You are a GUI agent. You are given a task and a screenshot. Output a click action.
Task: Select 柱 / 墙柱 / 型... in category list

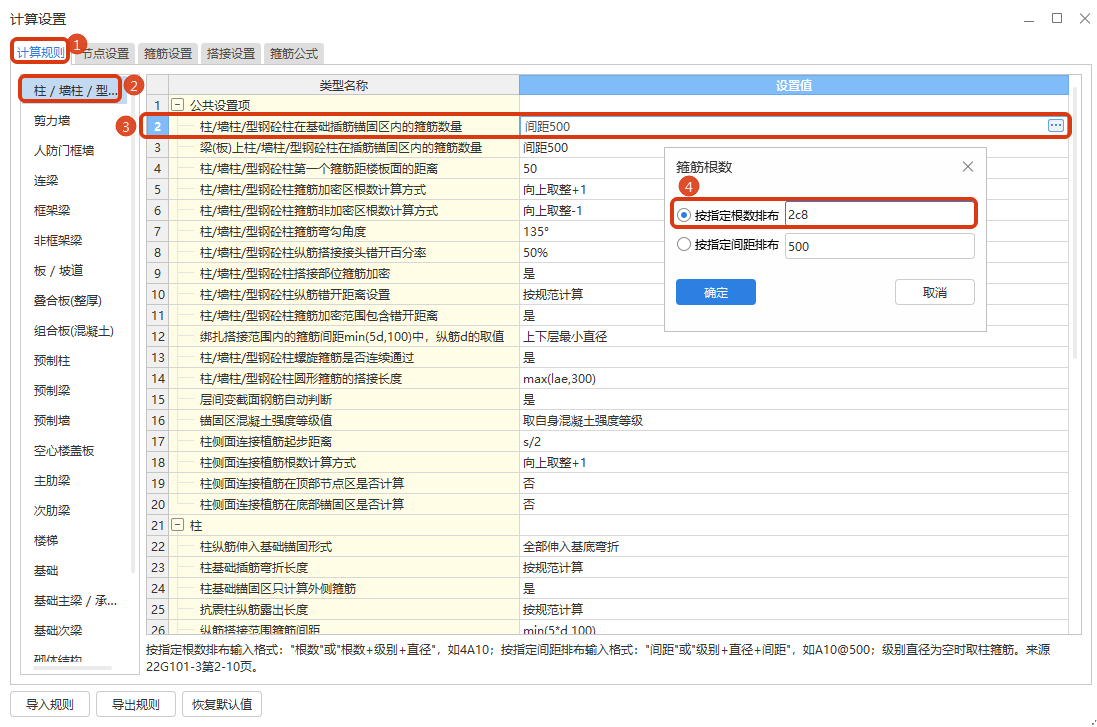(74, 90)
